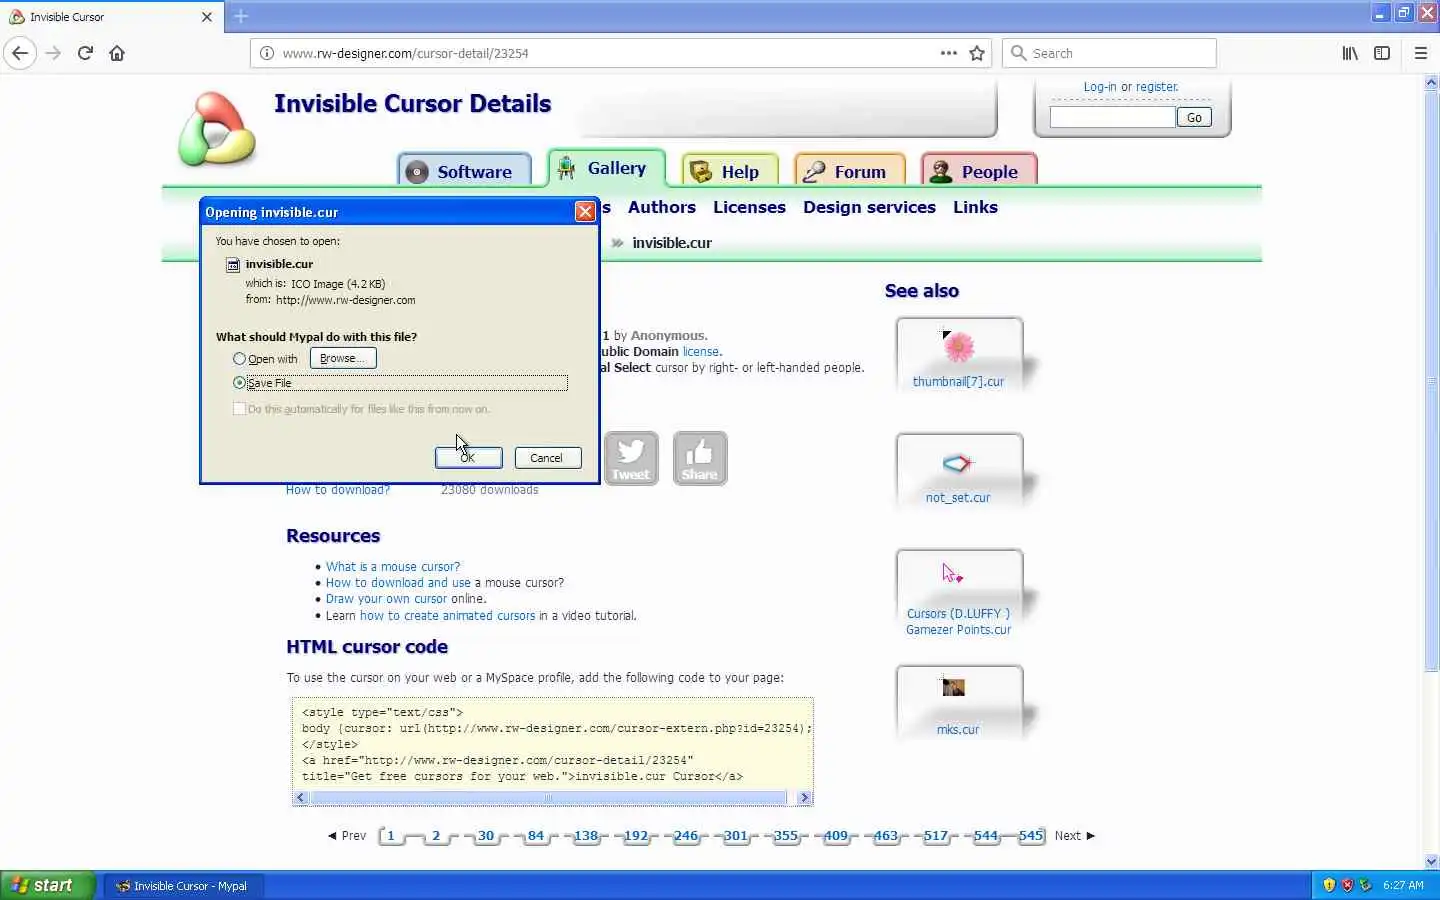The width and height of the screenshot is (1440, 900).
Task: Open the Software tab
Action: (x=464, y=171)
